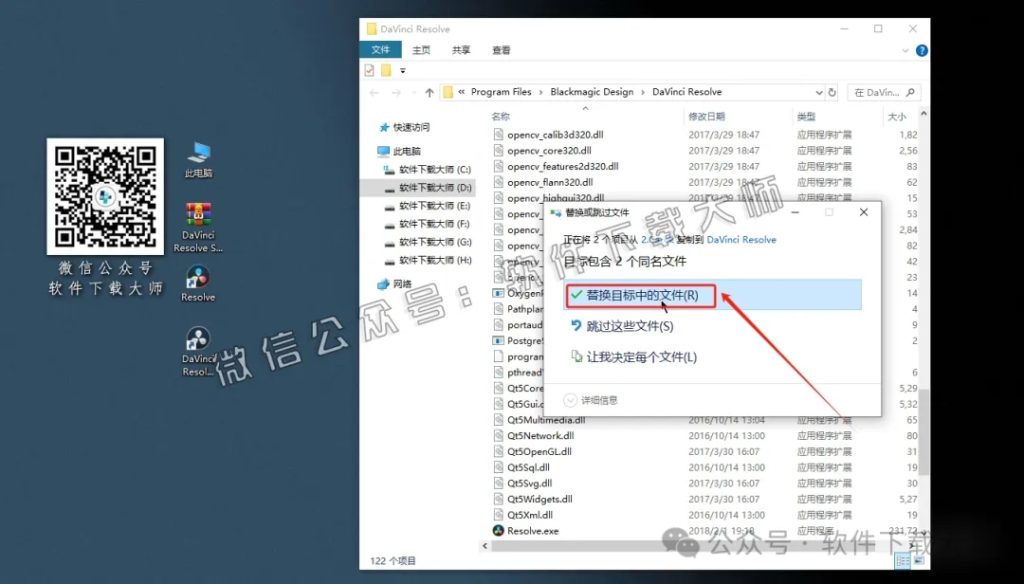
Task: Open the 文件 menu in Explorer
Action: click(381, 49)
